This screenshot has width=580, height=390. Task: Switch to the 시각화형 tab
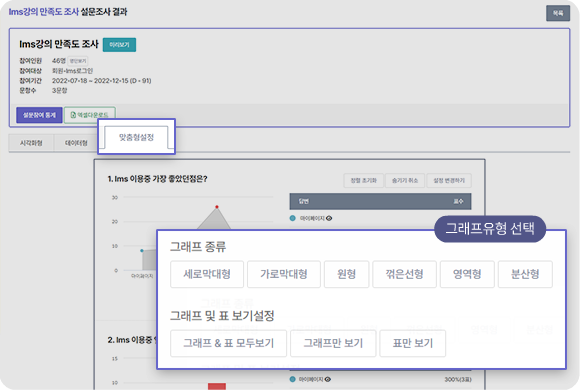pos(31,143)
